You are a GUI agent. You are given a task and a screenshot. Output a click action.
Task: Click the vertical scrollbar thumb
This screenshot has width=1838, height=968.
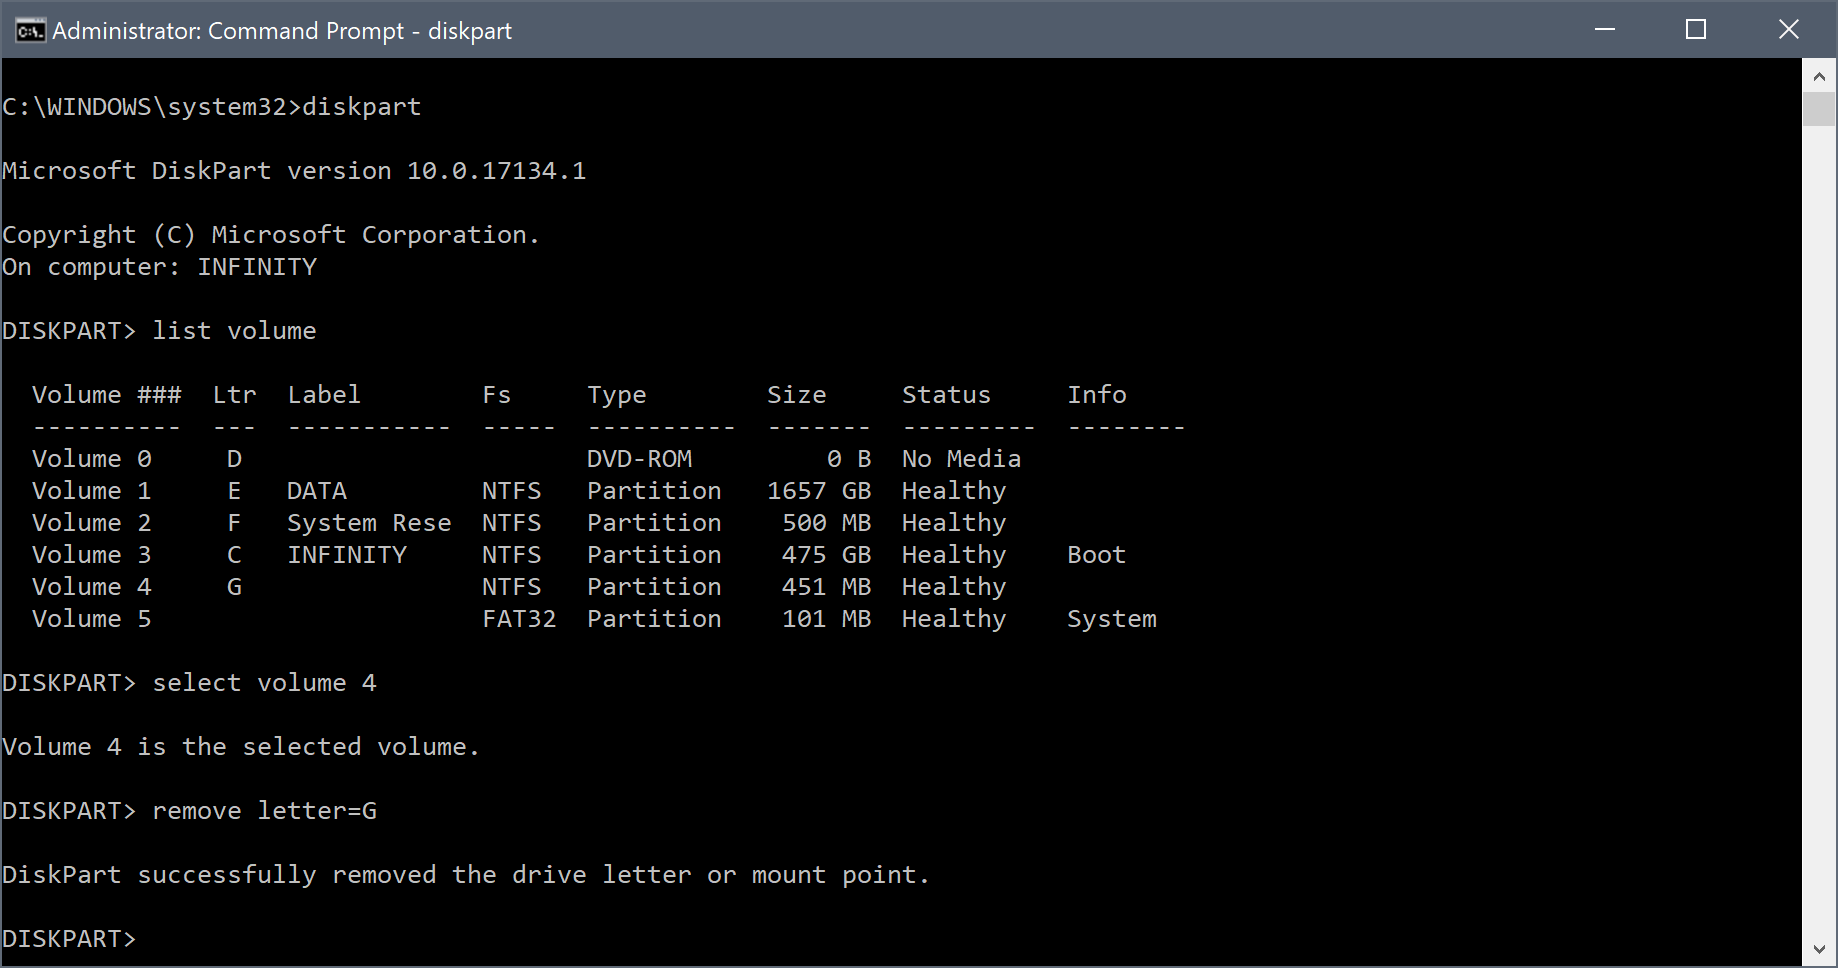(1819, 108)
